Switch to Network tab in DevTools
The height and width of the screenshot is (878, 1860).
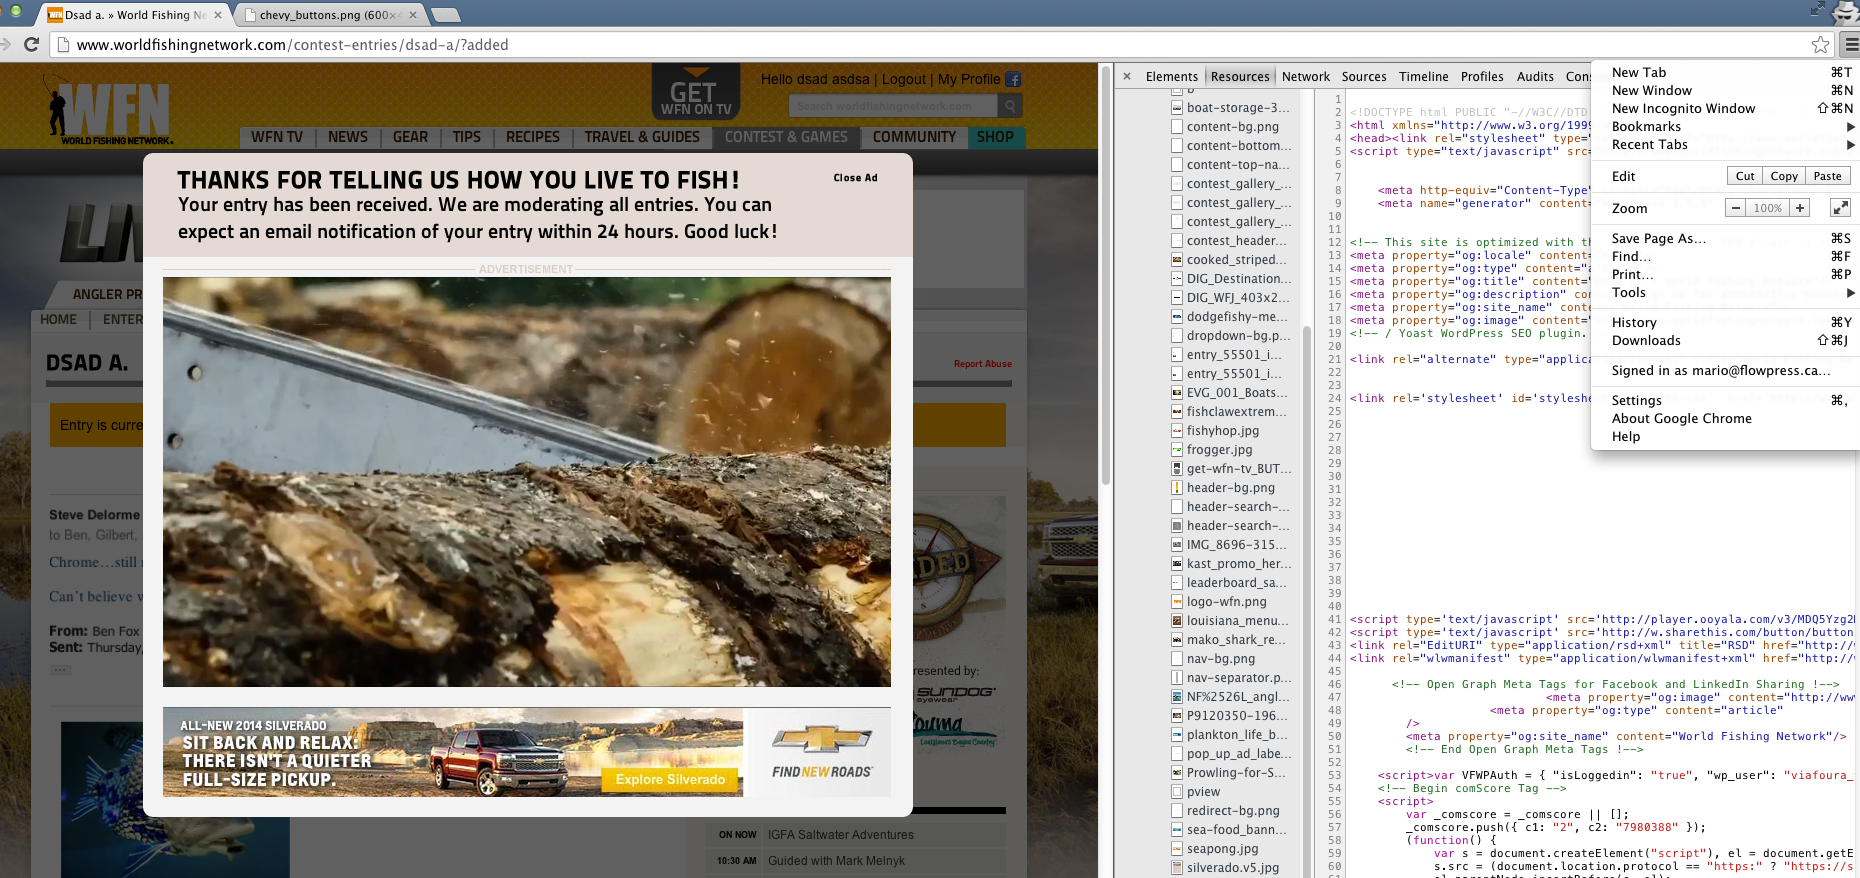pos(1305,77)
